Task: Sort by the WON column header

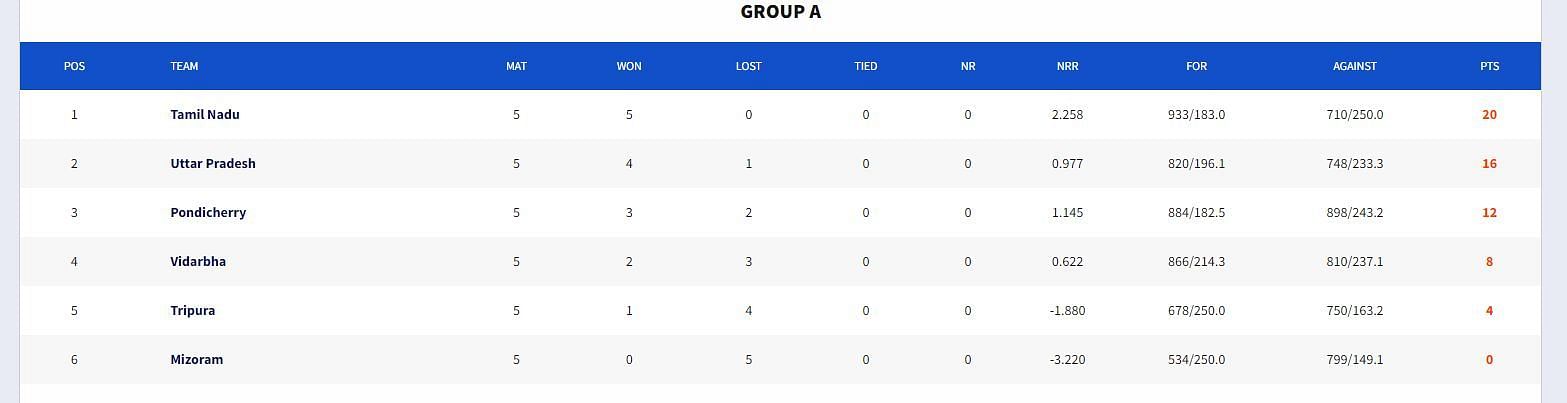Action: point(629,66)
